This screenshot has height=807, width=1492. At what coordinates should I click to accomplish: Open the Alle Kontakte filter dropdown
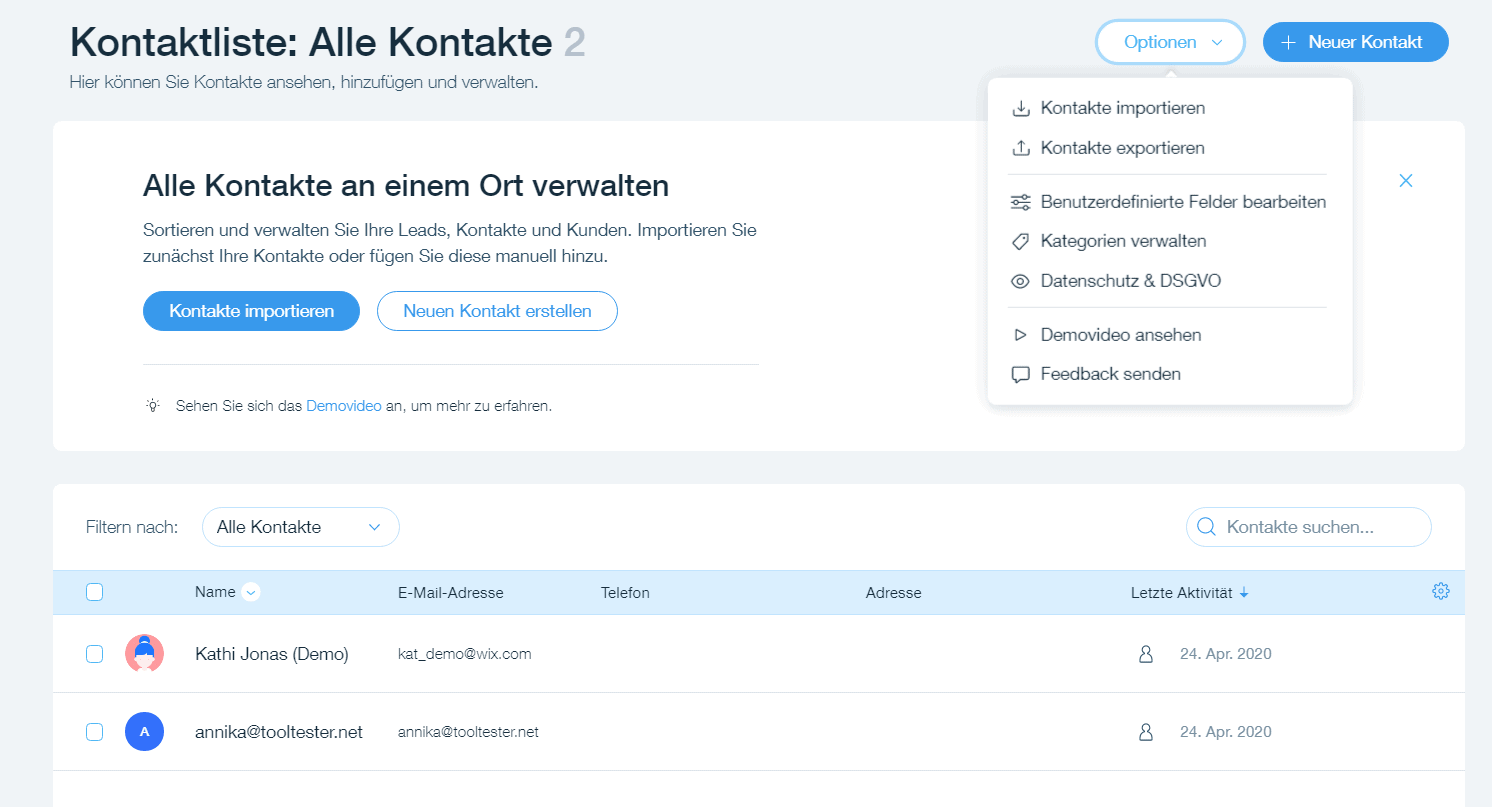tap(301, 527)
